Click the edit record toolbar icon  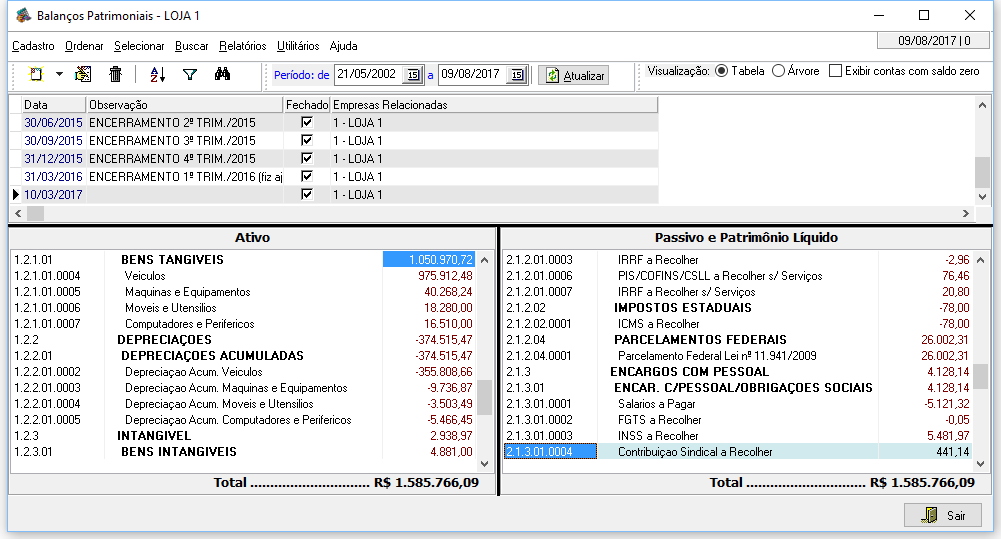(83, 75)
